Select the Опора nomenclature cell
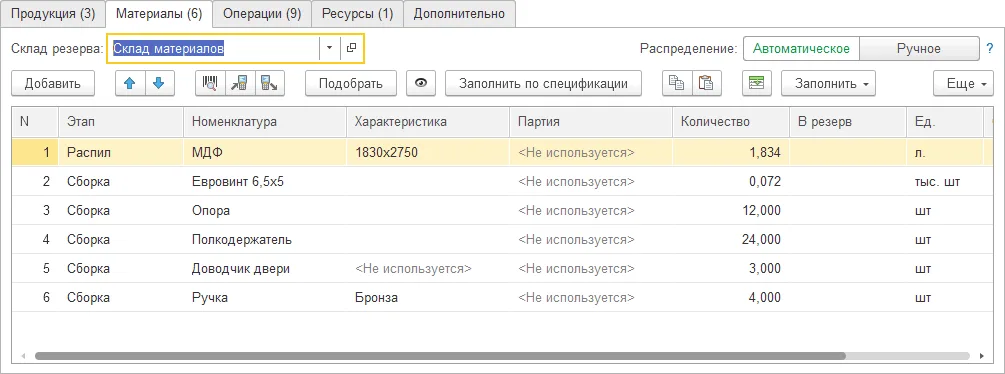The image size is (1005, 374). tap(265, 211)
